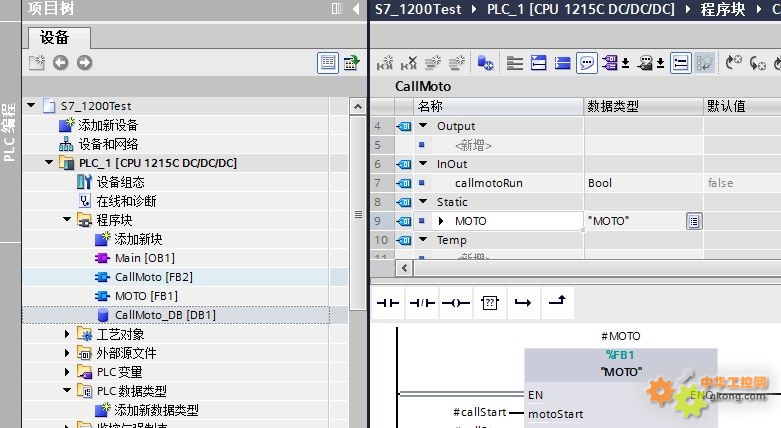This screenshot has height=428, width=781.
Task: Collapse the S7_1200Test project node
Action: pos(31,106)
